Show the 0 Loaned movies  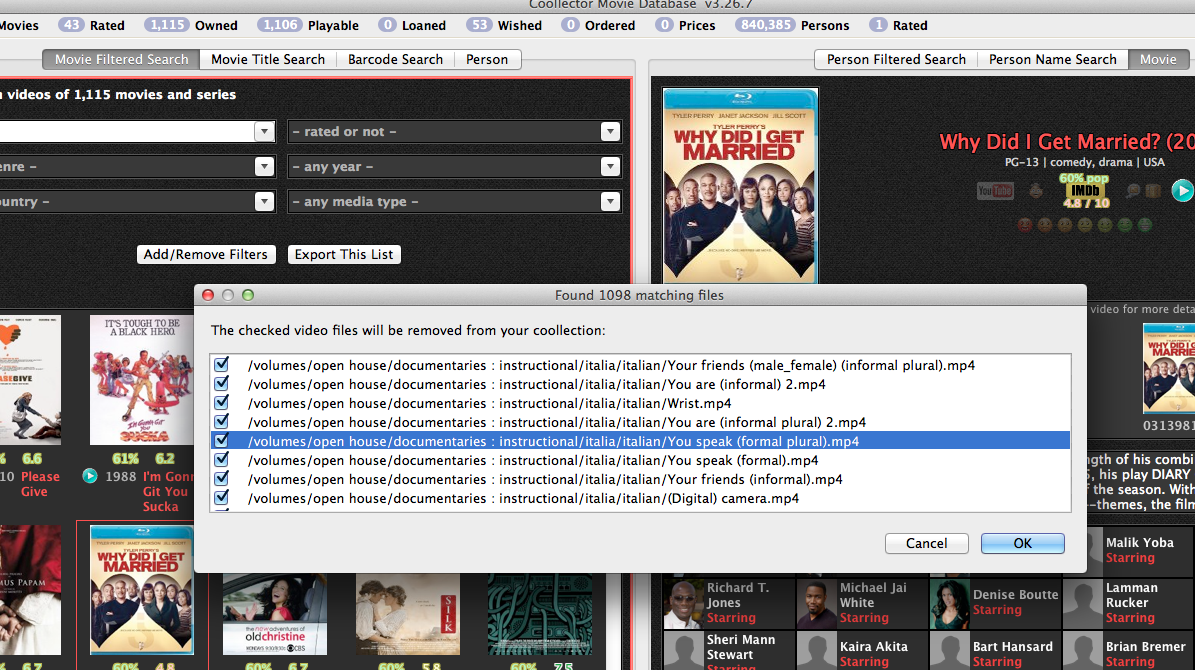(x=412, y=25)
